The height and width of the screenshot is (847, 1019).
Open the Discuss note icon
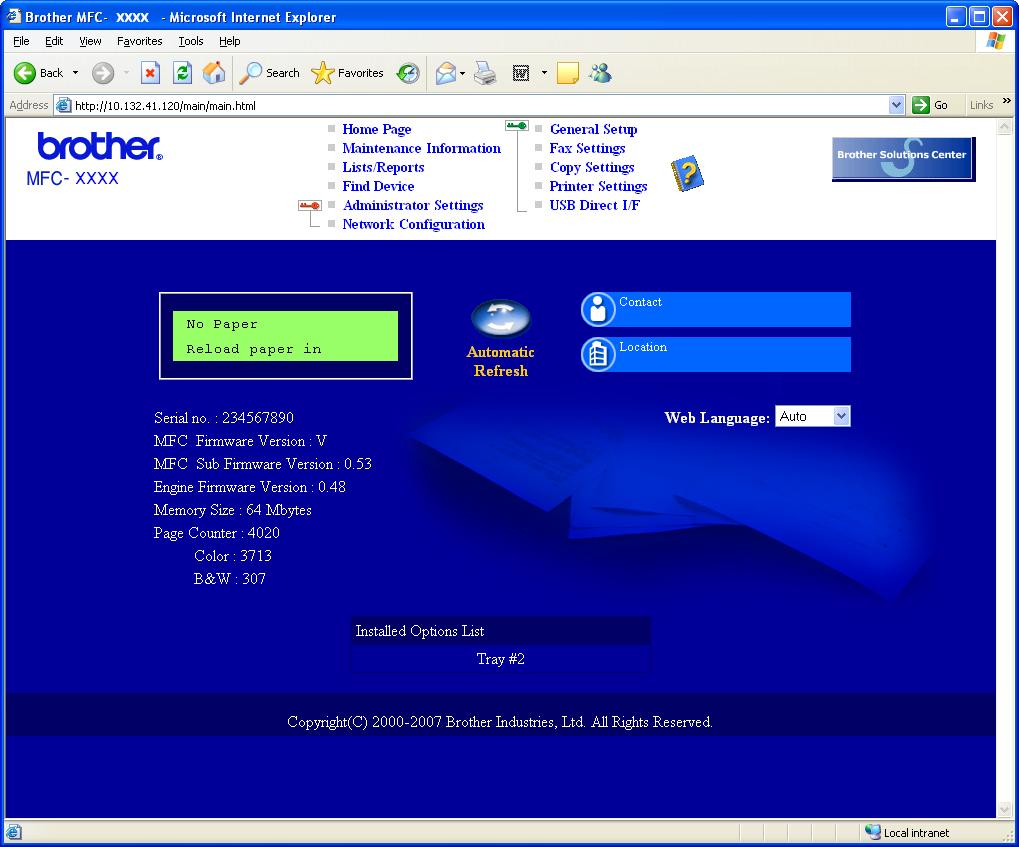567,73
